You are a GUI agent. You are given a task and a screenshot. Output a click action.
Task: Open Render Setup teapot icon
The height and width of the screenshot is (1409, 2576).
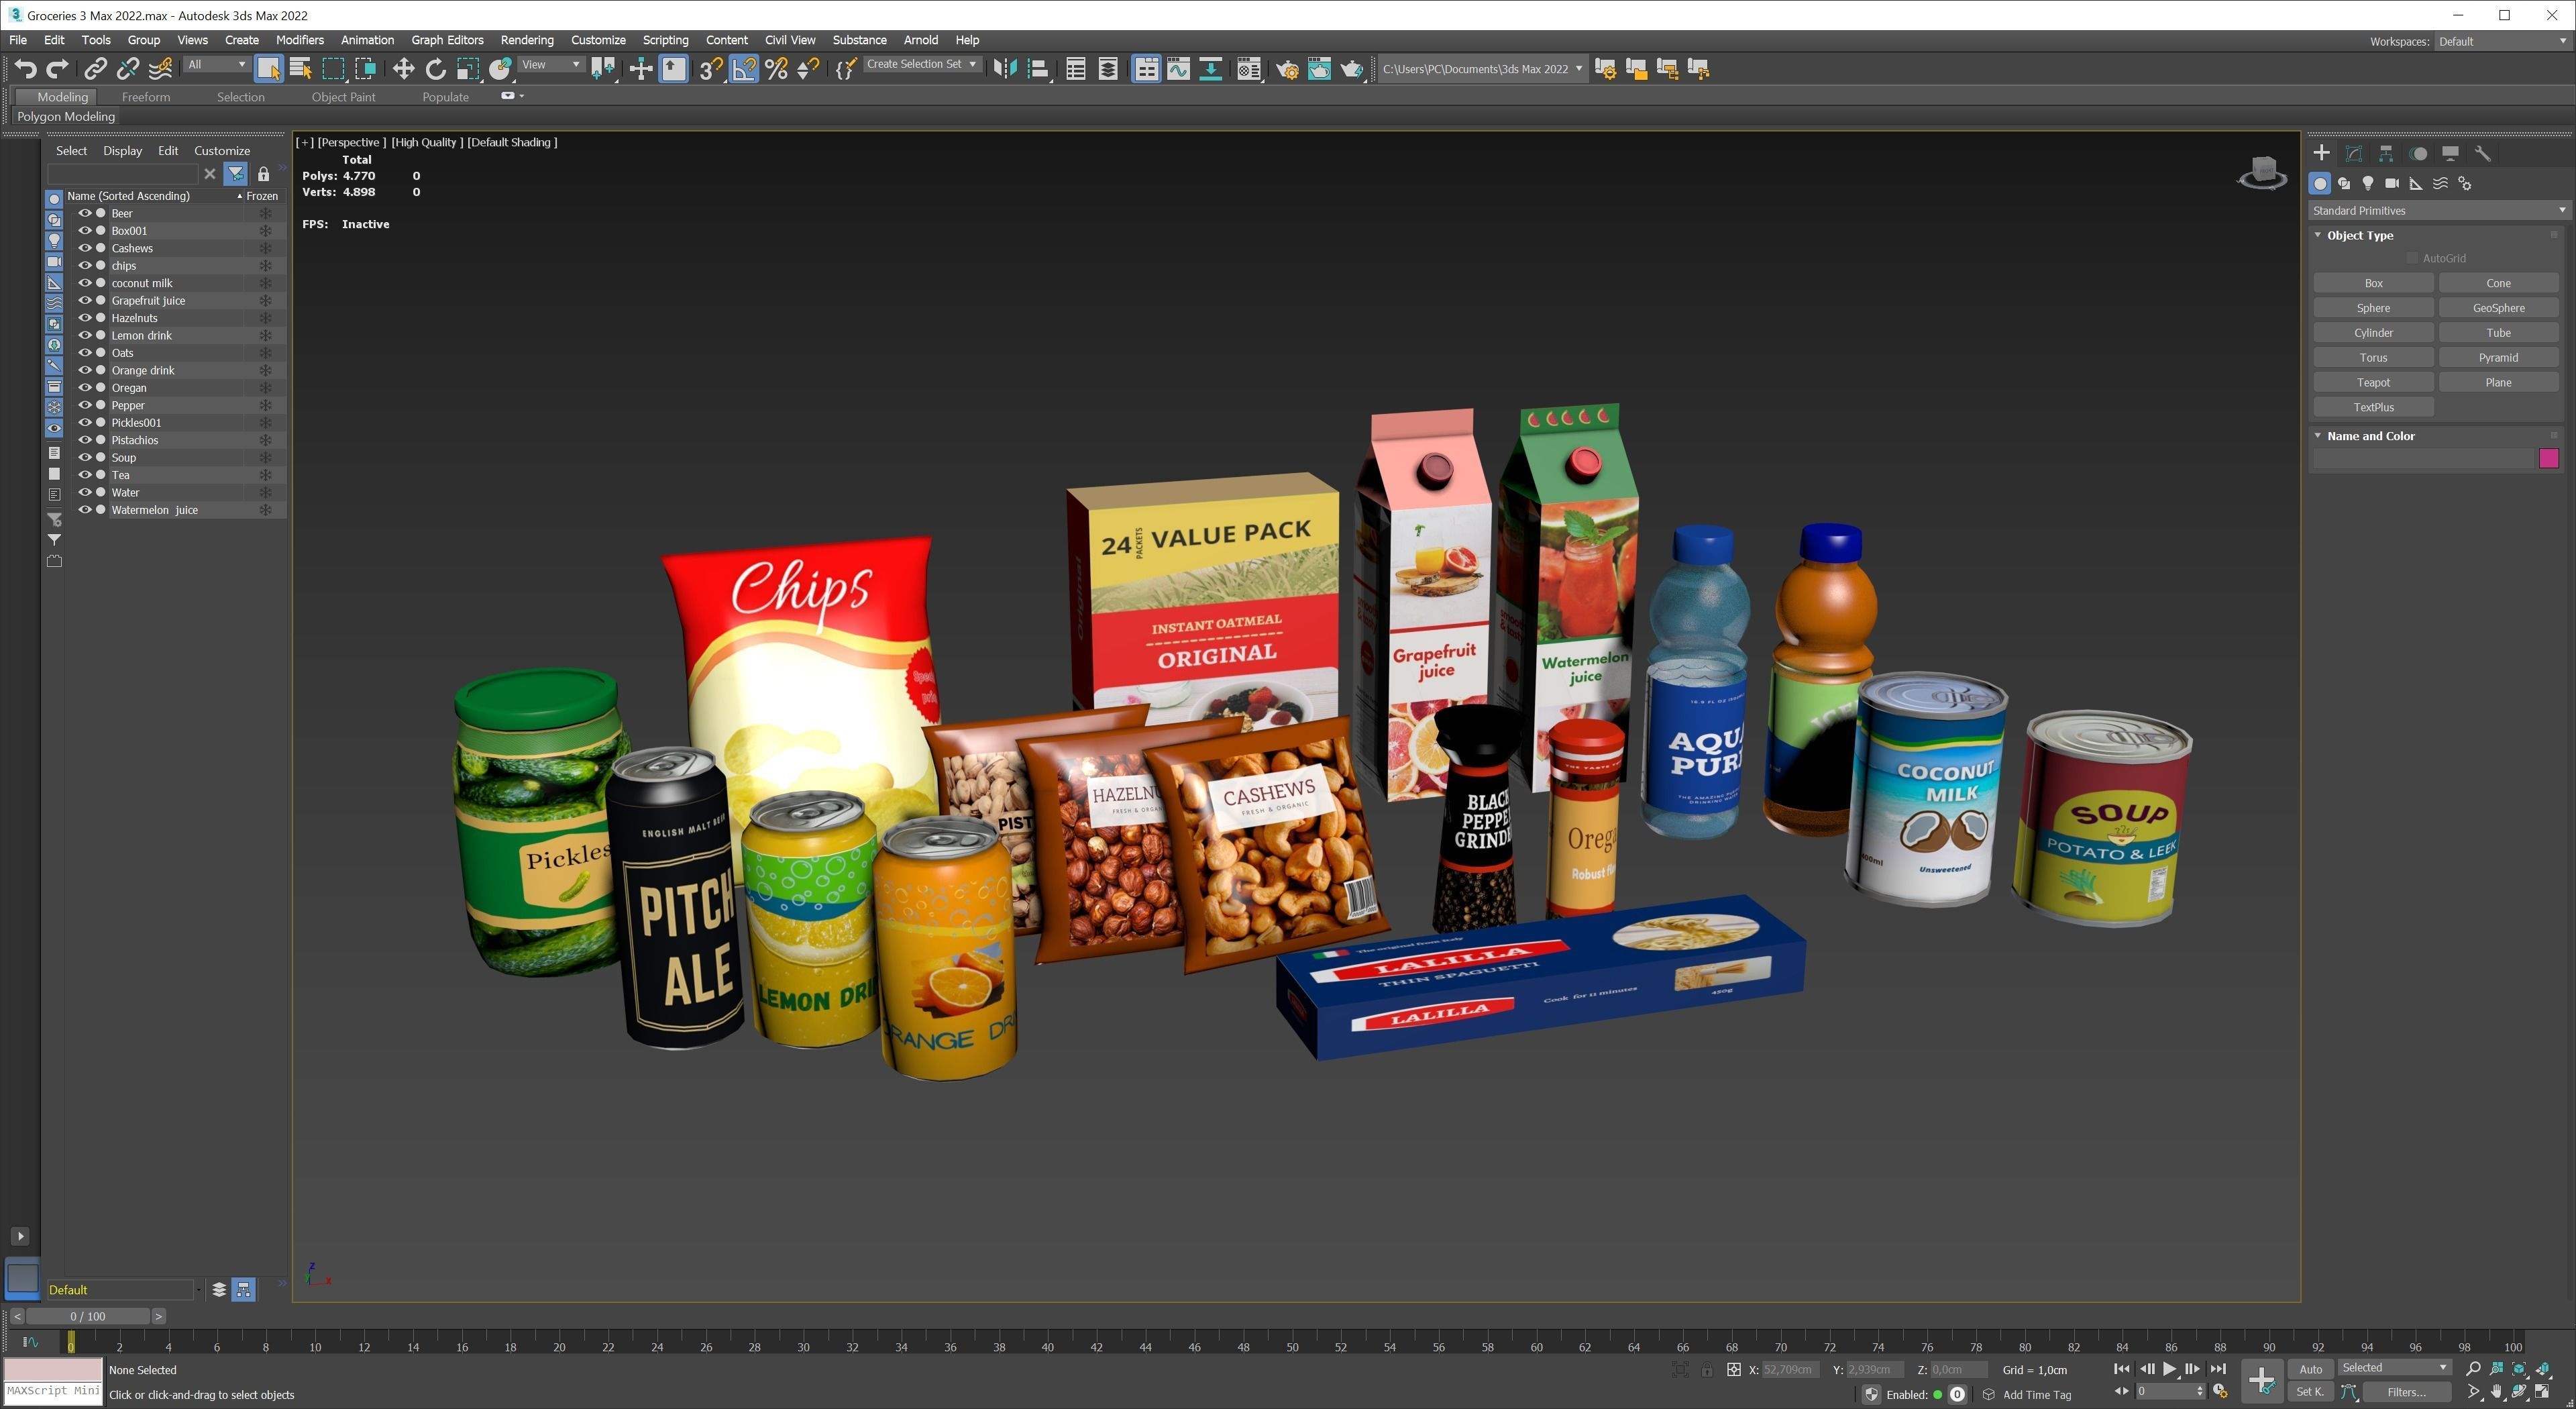[x=1287, y=69]
